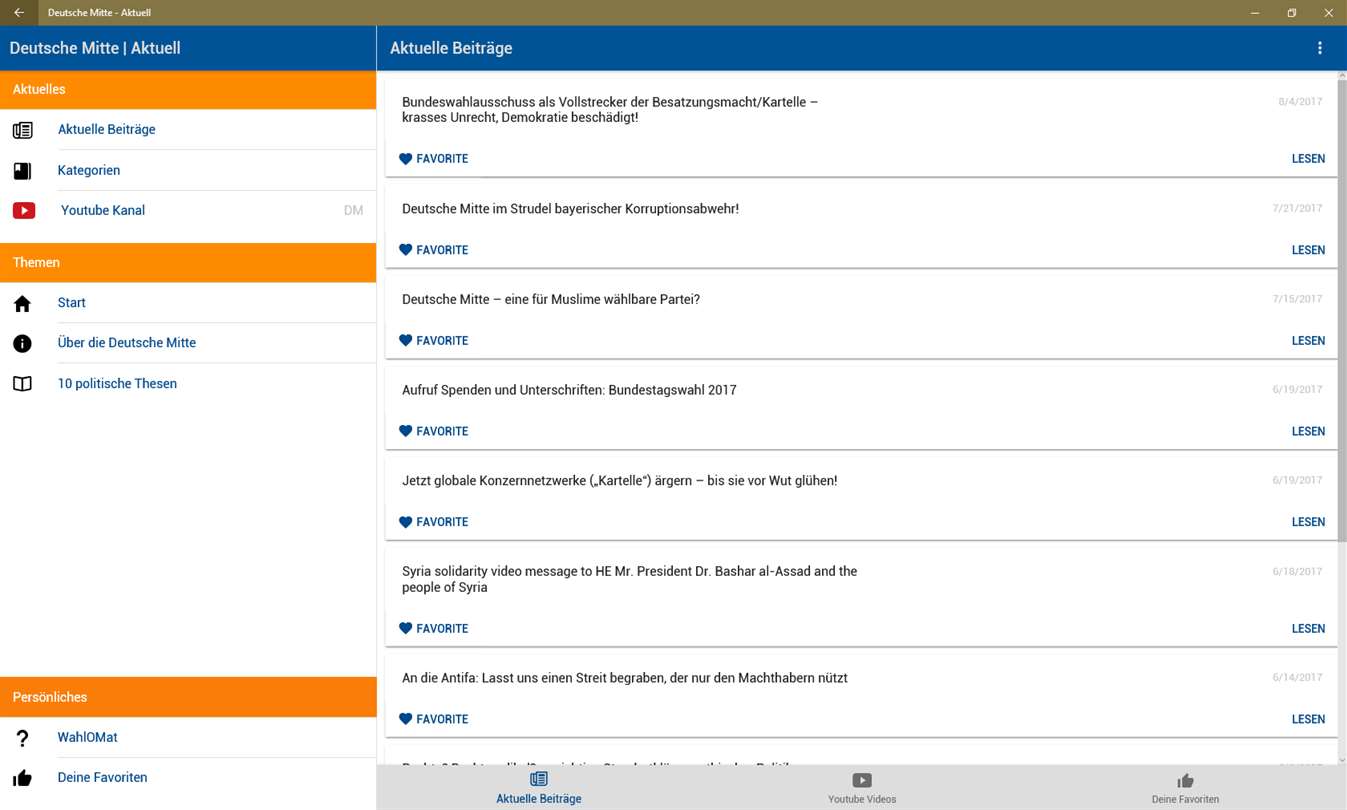Click LESEN on Aufruf Spenden und Unterschriften post

point(1308,431)
